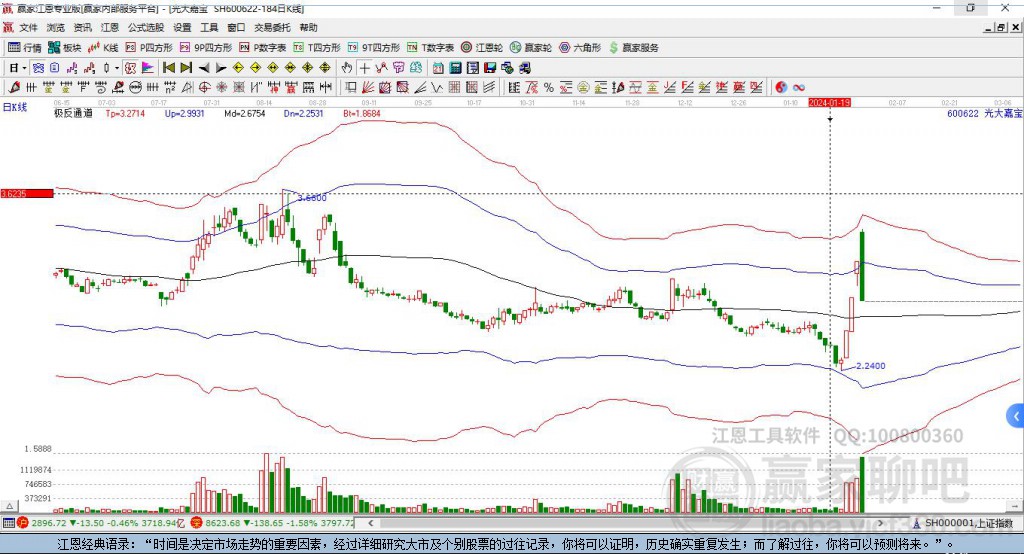Viewport: 1024px width, 554px height.
Task: Click the blue infinity loop icon
Action: 799,88
